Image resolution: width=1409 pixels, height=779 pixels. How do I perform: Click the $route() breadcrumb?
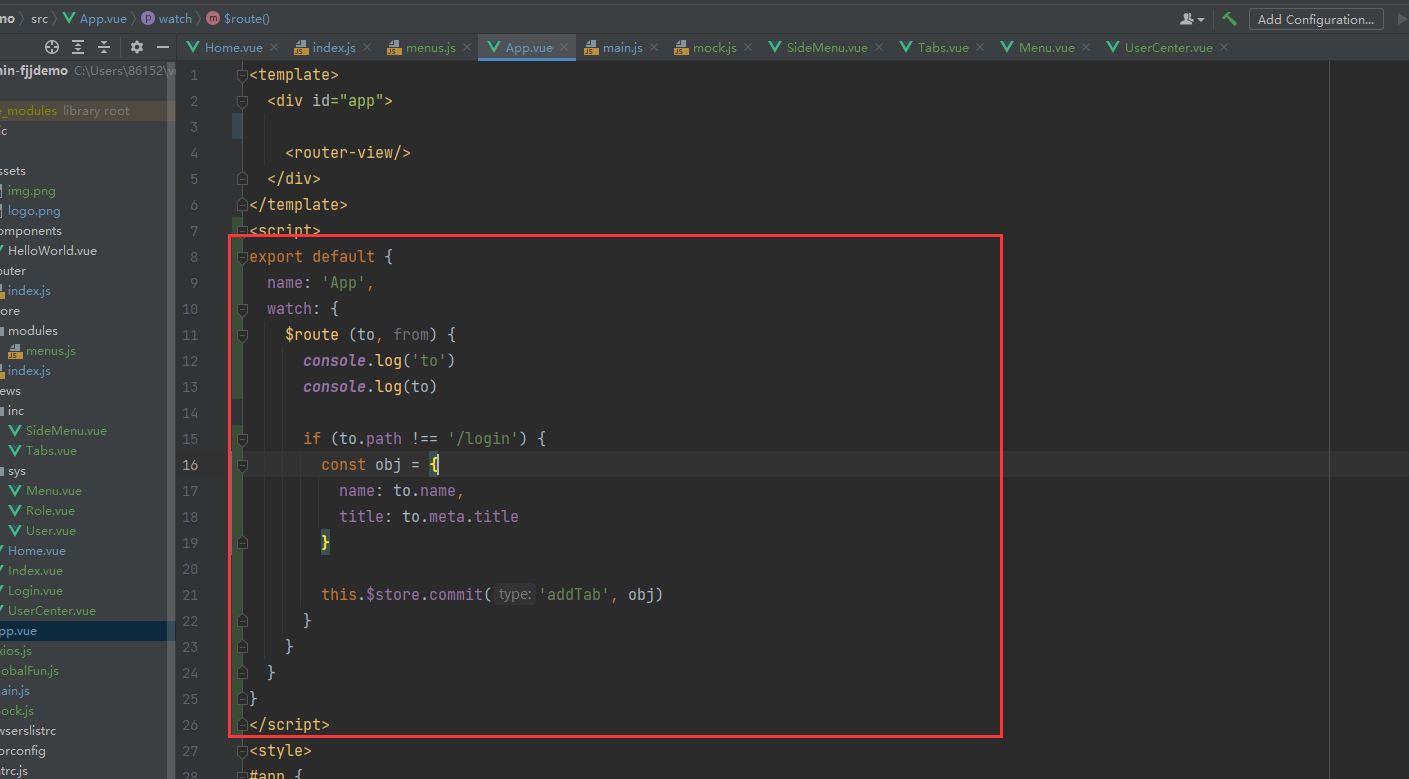[x=238, y=18]
